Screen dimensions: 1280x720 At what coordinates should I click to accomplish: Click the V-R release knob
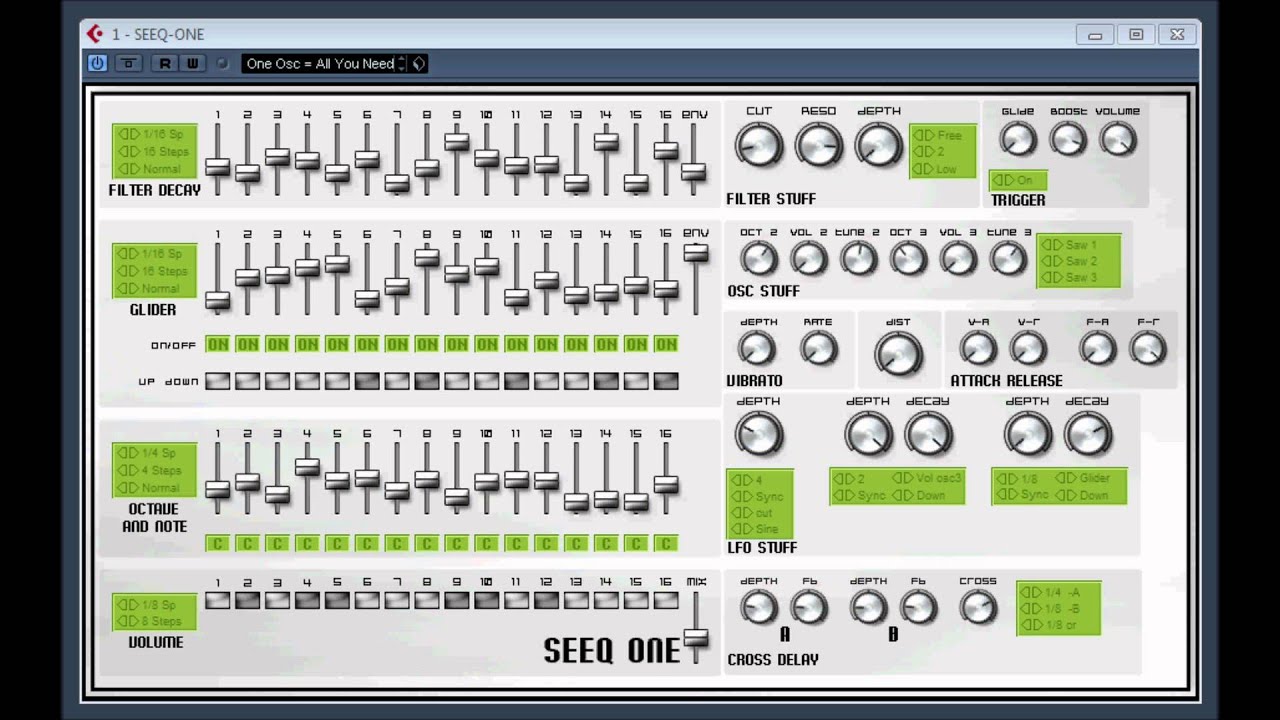pyautogui.click(x=1028, y=348)
